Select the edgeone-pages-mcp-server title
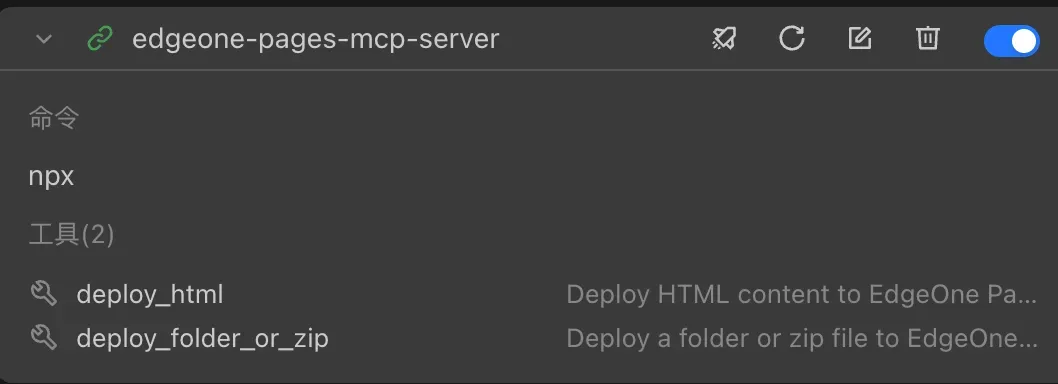This screenshot has width=1058, height=384. 315,39
